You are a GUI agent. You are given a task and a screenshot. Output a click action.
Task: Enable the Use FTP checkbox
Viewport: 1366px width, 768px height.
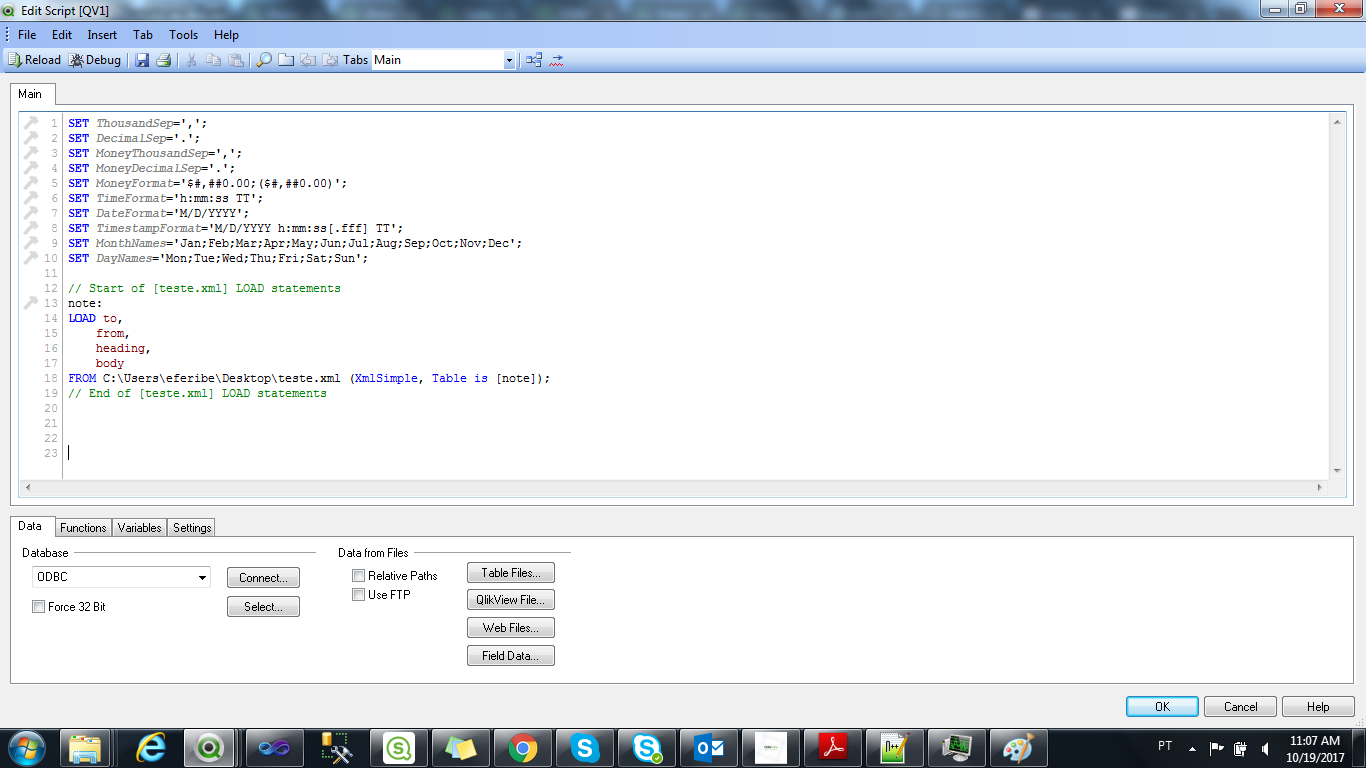point(358,595)
